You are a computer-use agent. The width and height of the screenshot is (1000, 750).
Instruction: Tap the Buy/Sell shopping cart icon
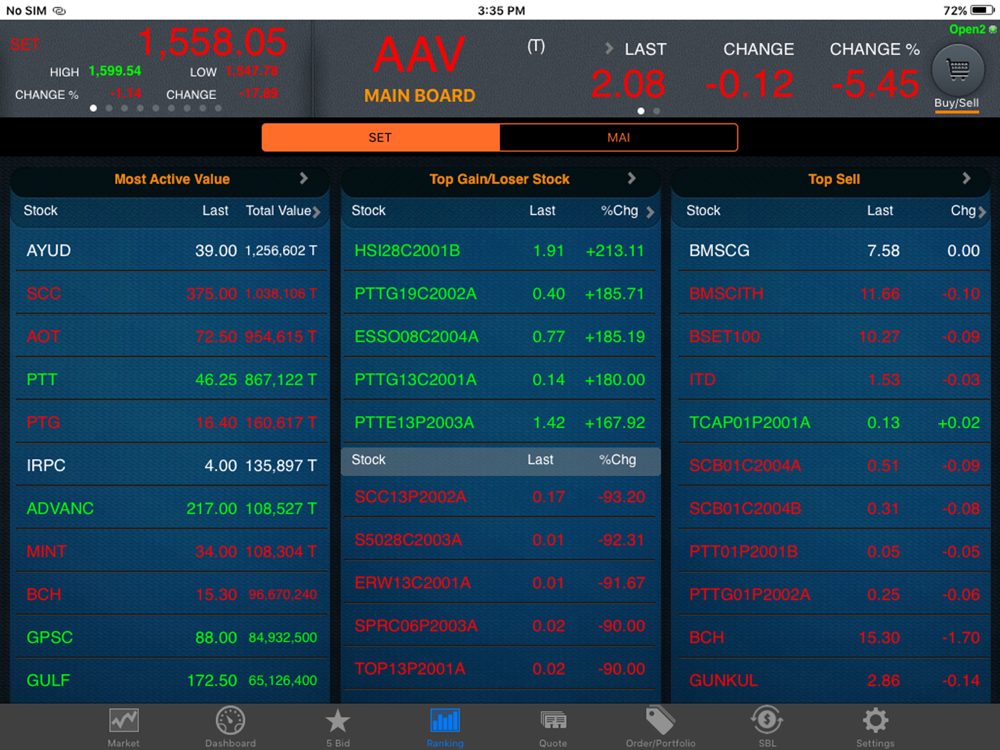point(957,70)
